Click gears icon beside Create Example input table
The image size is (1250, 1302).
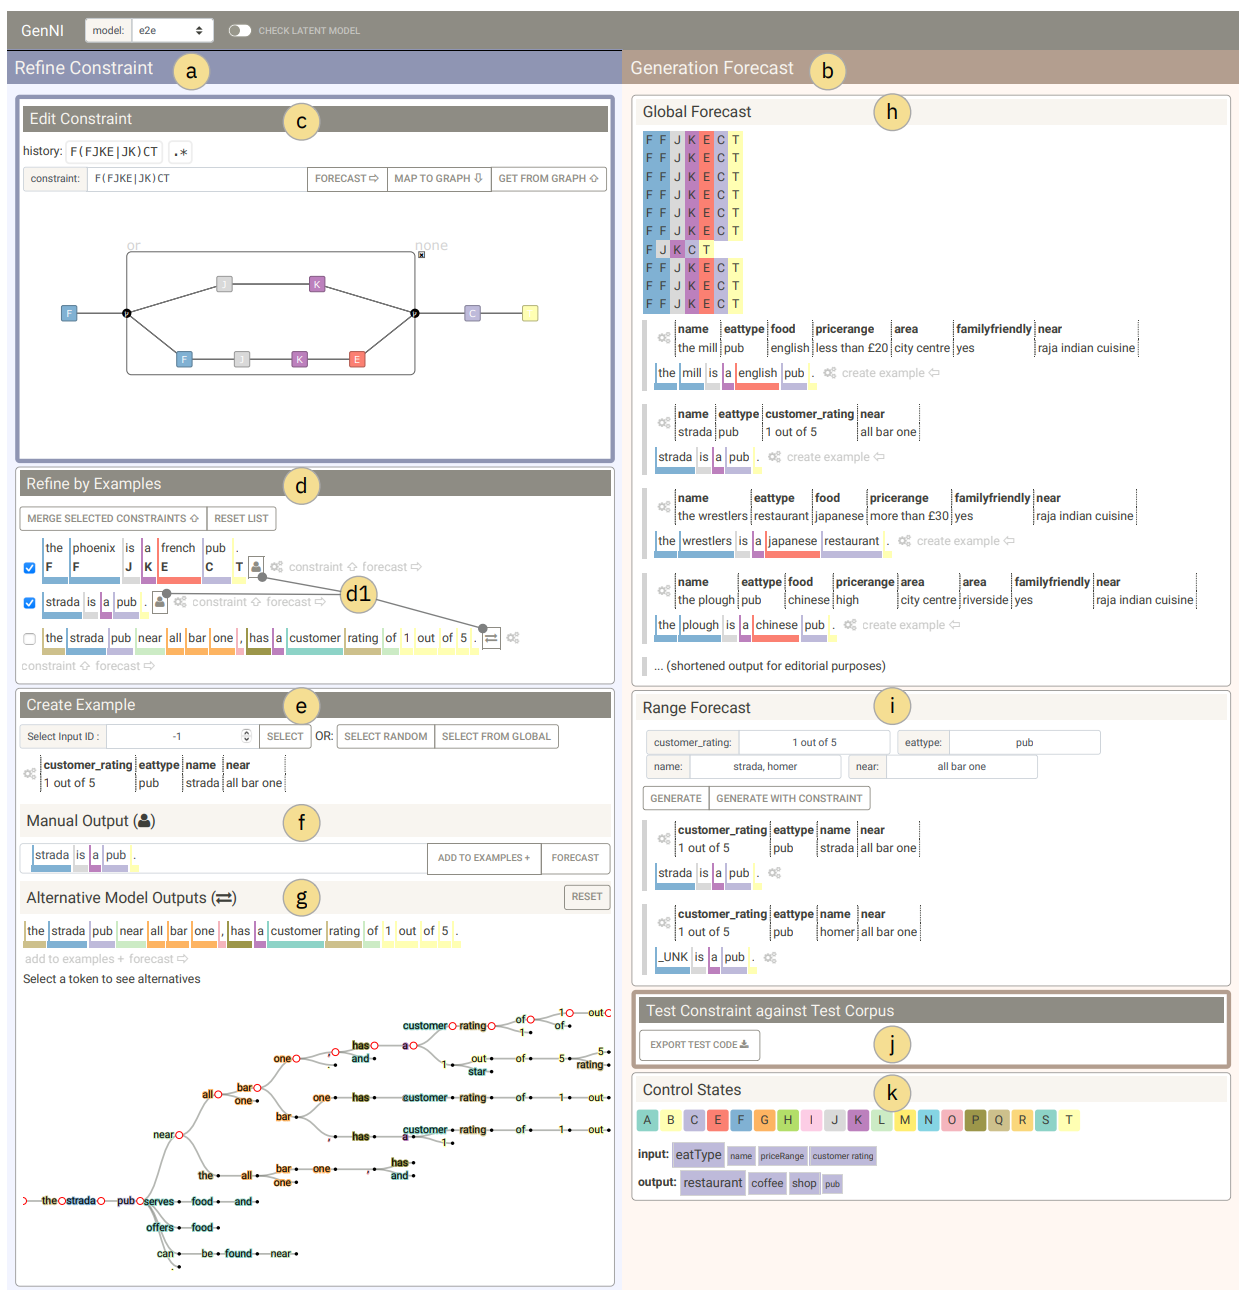coord(30,774)
